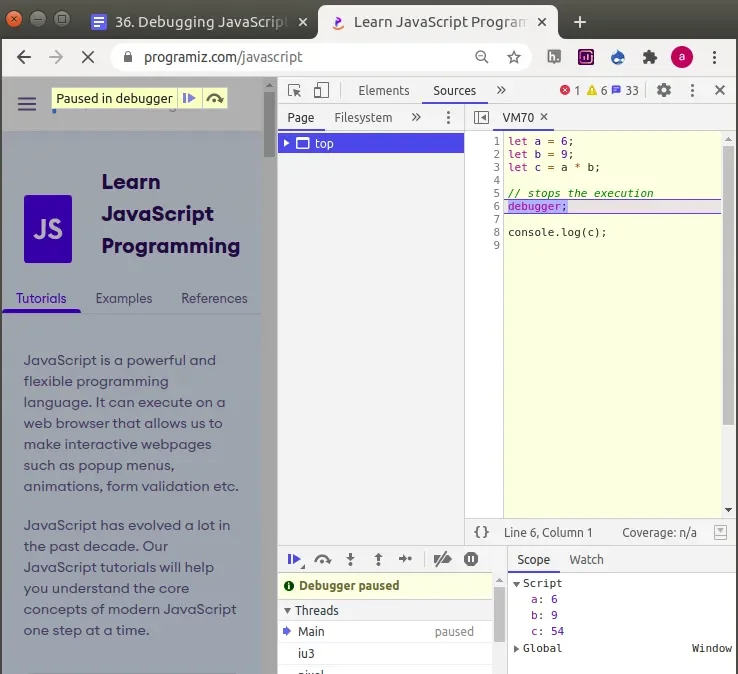
Task: Open the user profile avatar
Action: pos(682,57)
